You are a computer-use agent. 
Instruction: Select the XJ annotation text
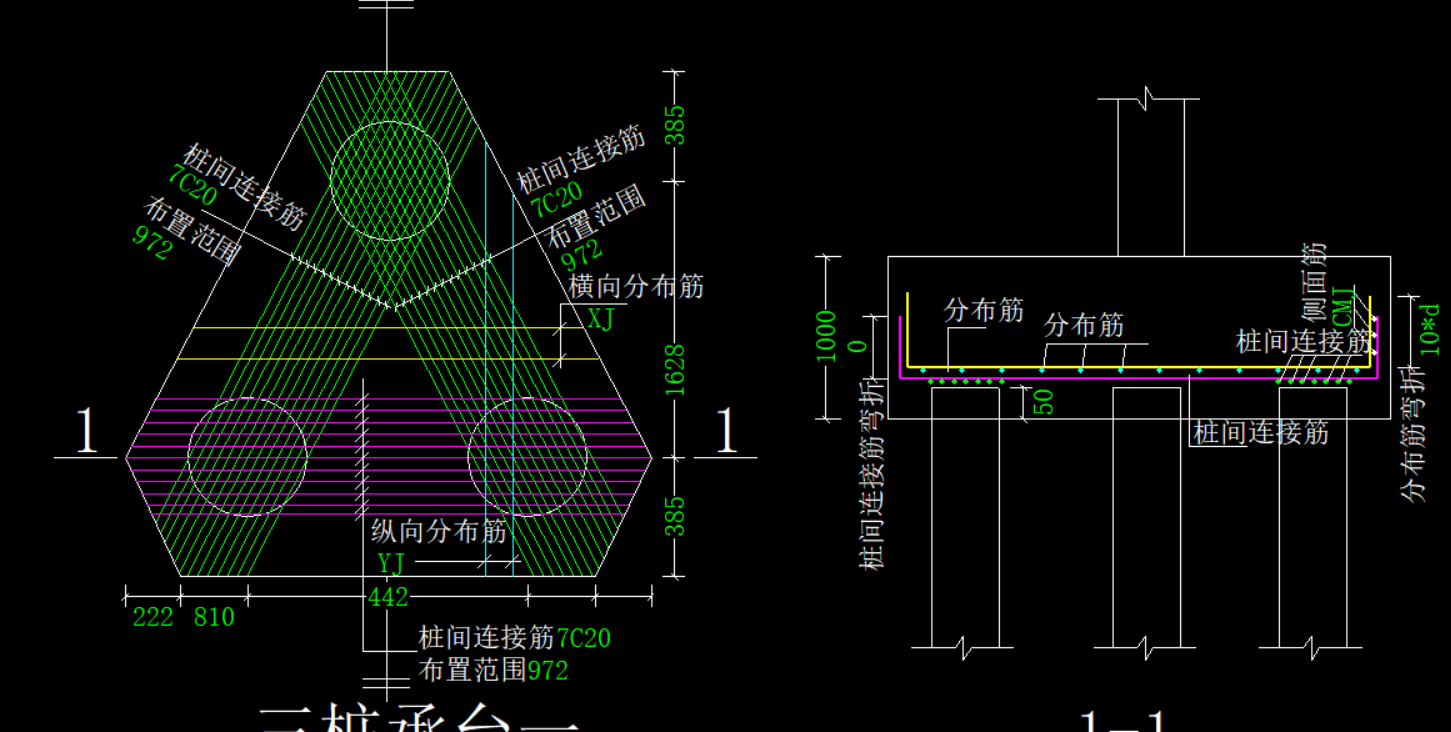pyautogui.click(x=601, y=319)
